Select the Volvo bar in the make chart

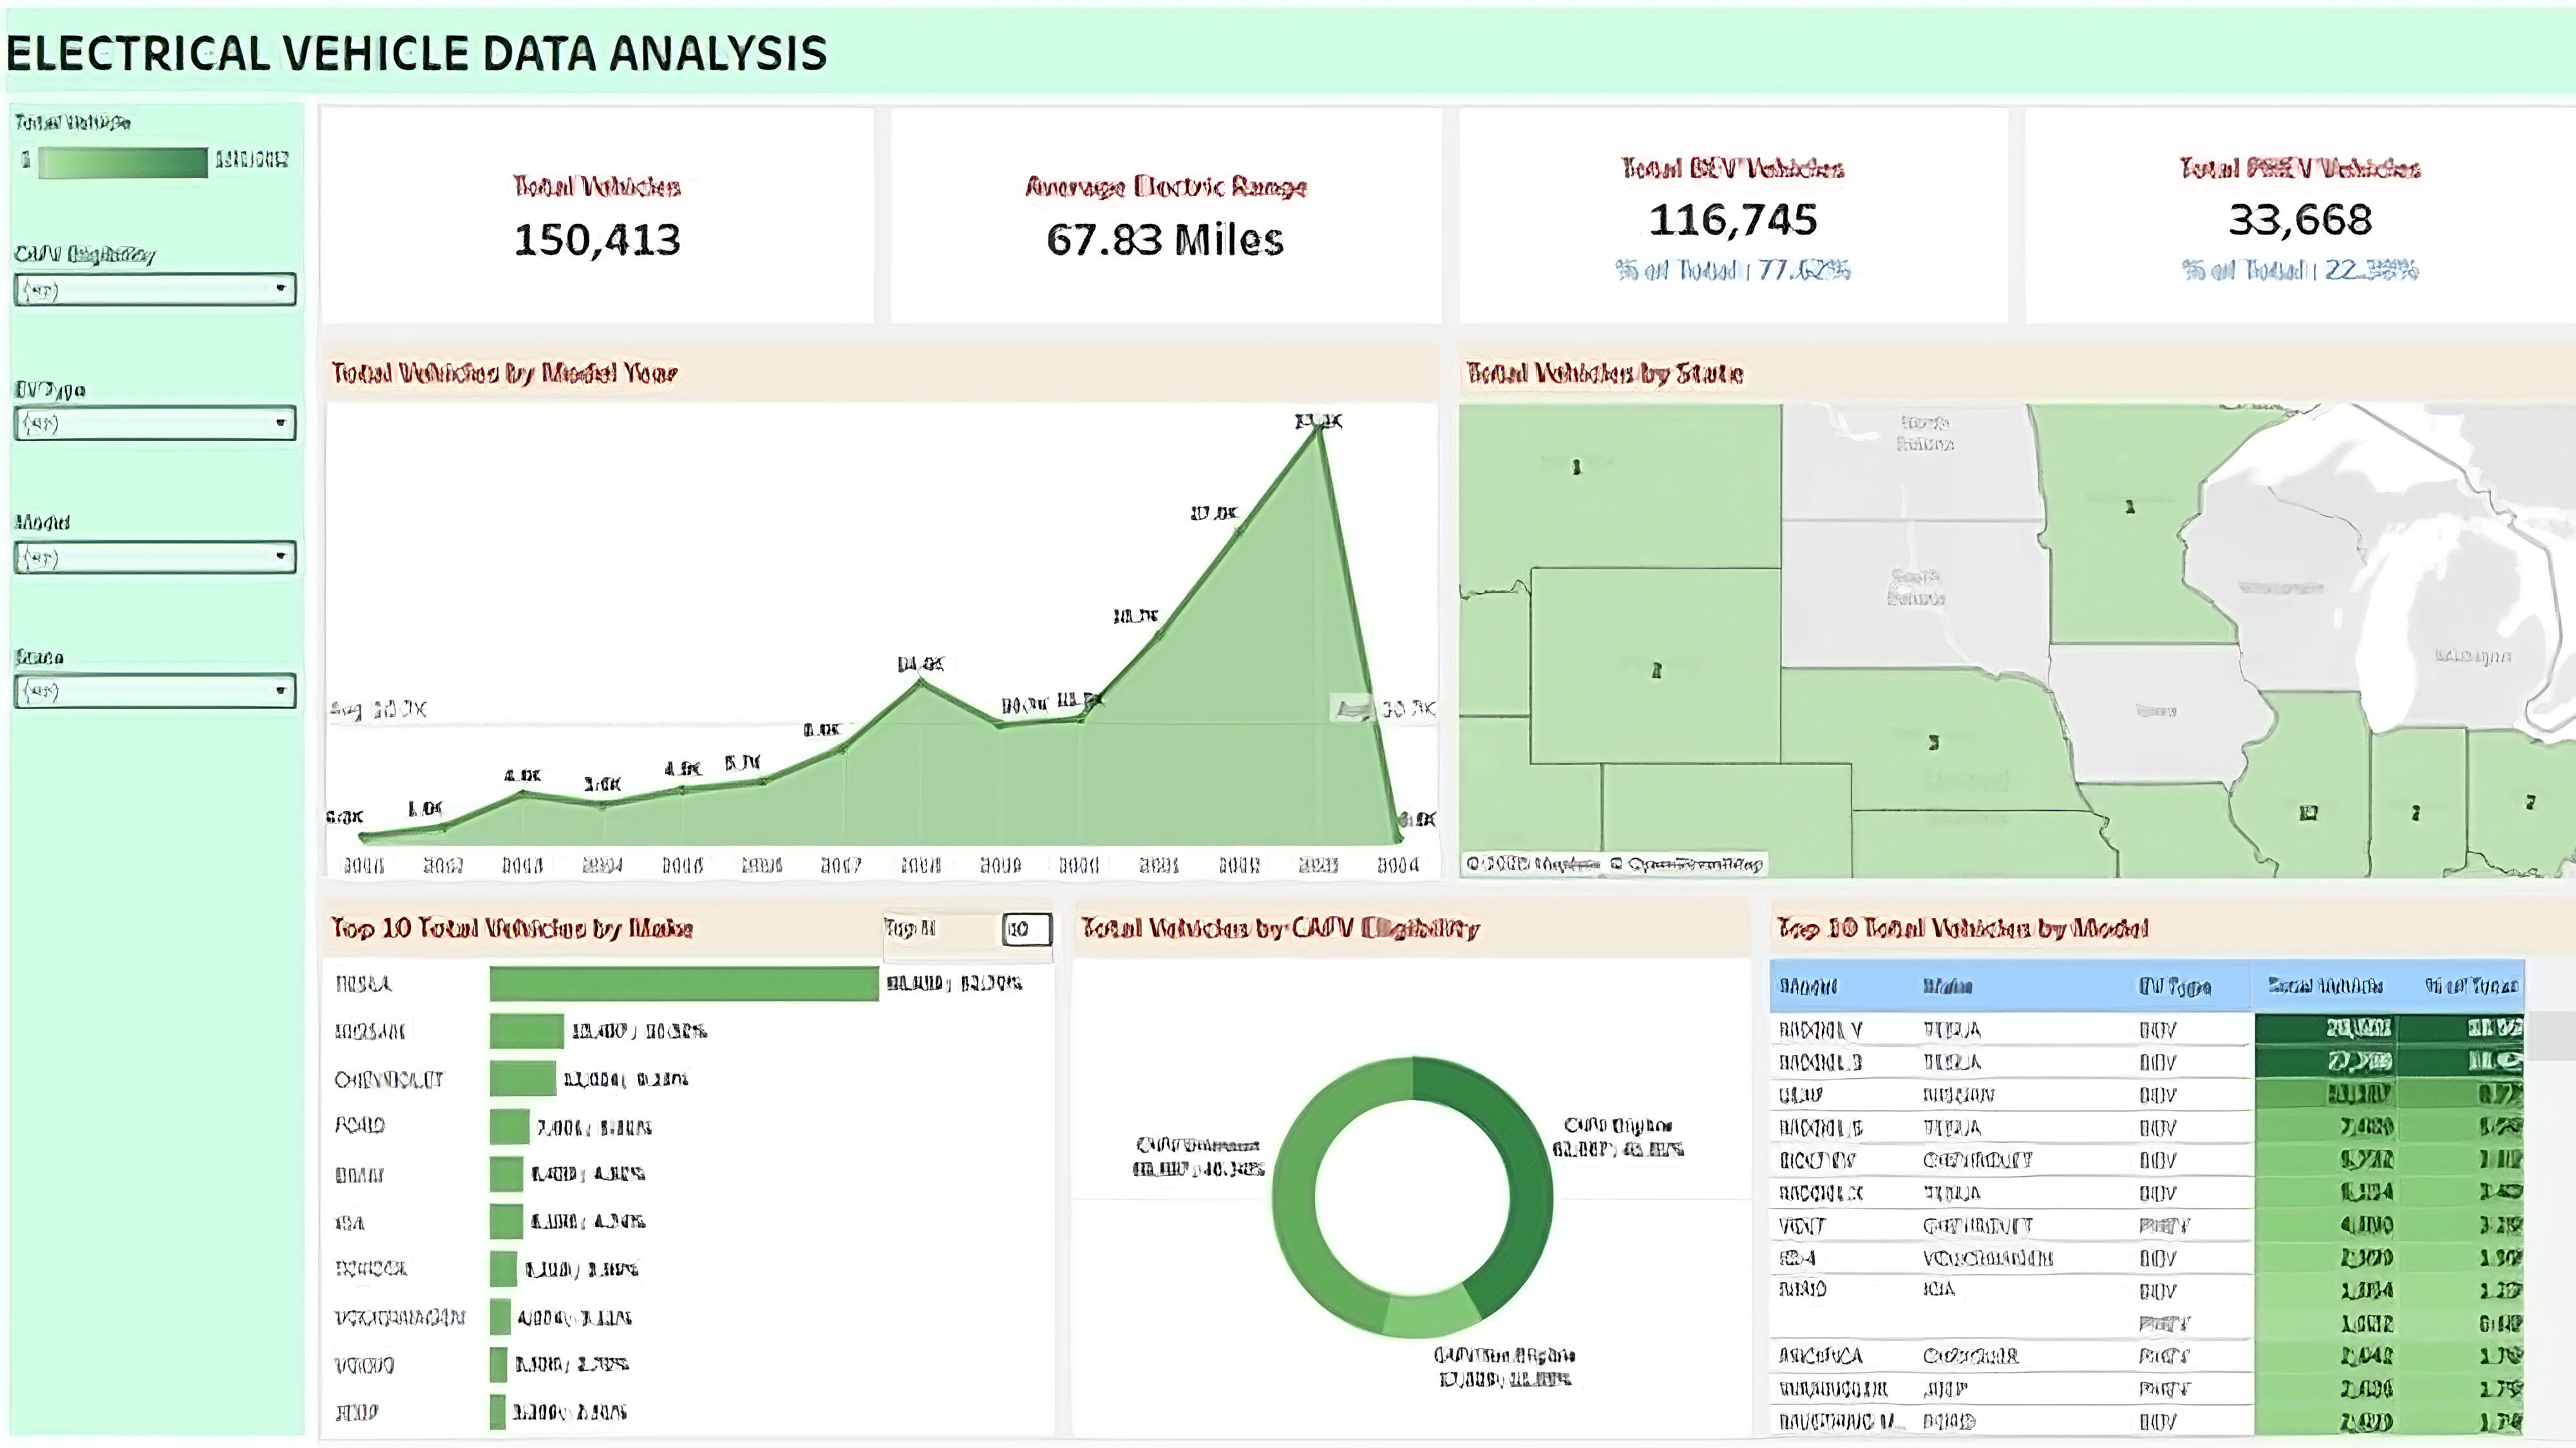pyautogui.click(x=498, y=1365)
